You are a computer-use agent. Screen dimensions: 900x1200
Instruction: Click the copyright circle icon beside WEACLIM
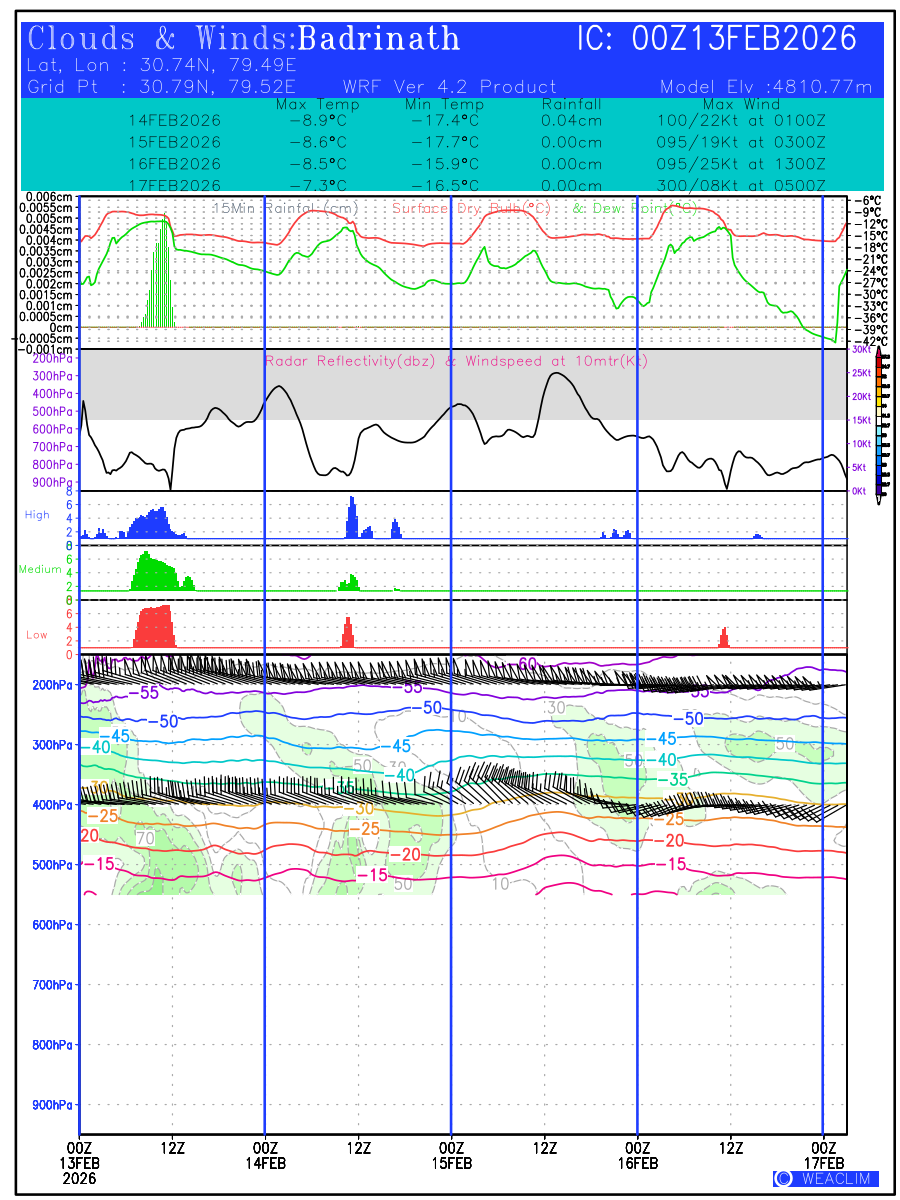[784, 1179]
